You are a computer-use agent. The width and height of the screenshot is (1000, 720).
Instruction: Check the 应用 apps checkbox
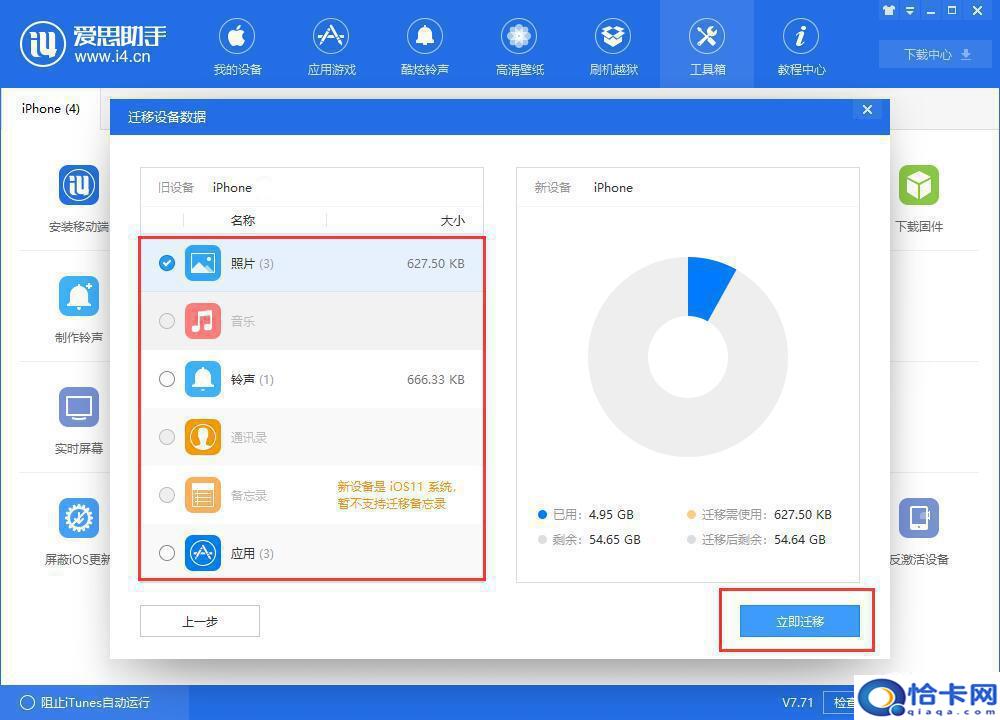[x=166, y=553]
